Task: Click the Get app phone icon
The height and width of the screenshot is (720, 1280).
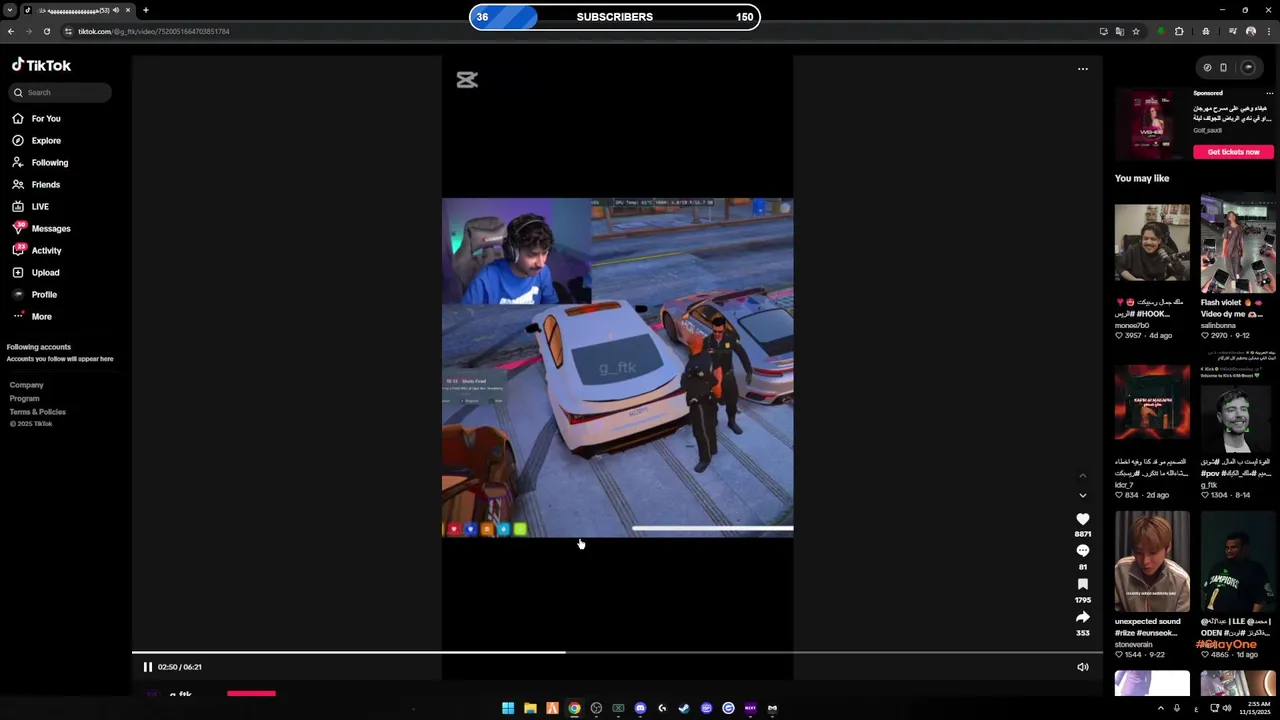Action: [1223, 67]
